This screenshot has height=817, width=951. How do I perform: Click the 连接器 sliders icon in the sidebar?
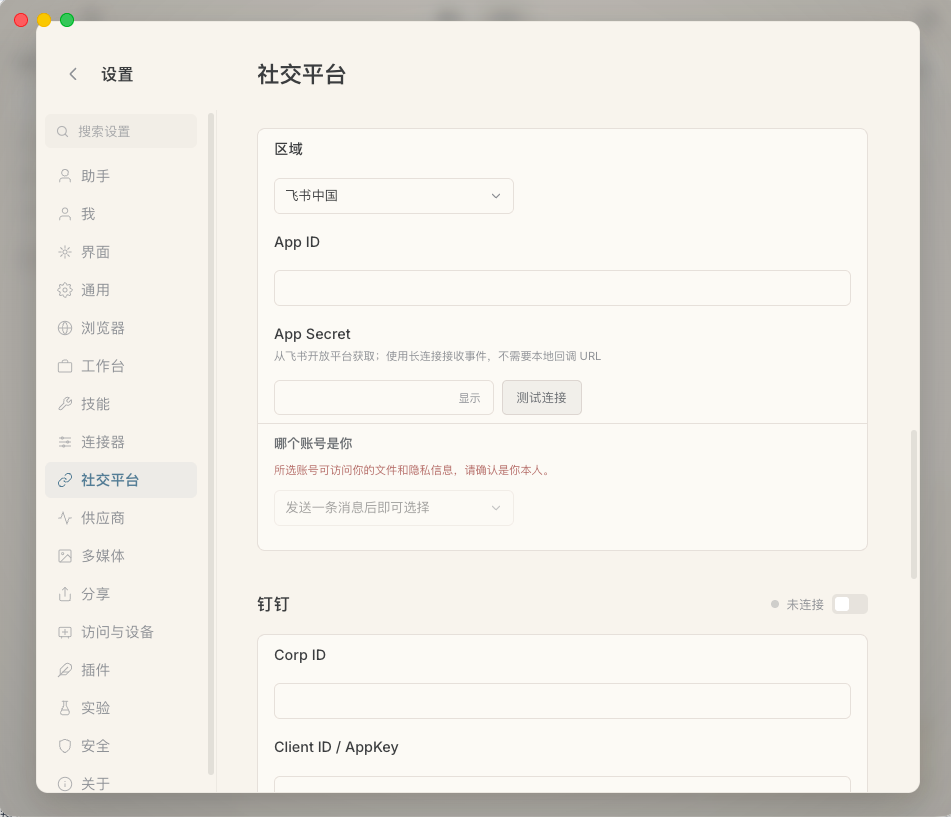click(x=65, y=442)
